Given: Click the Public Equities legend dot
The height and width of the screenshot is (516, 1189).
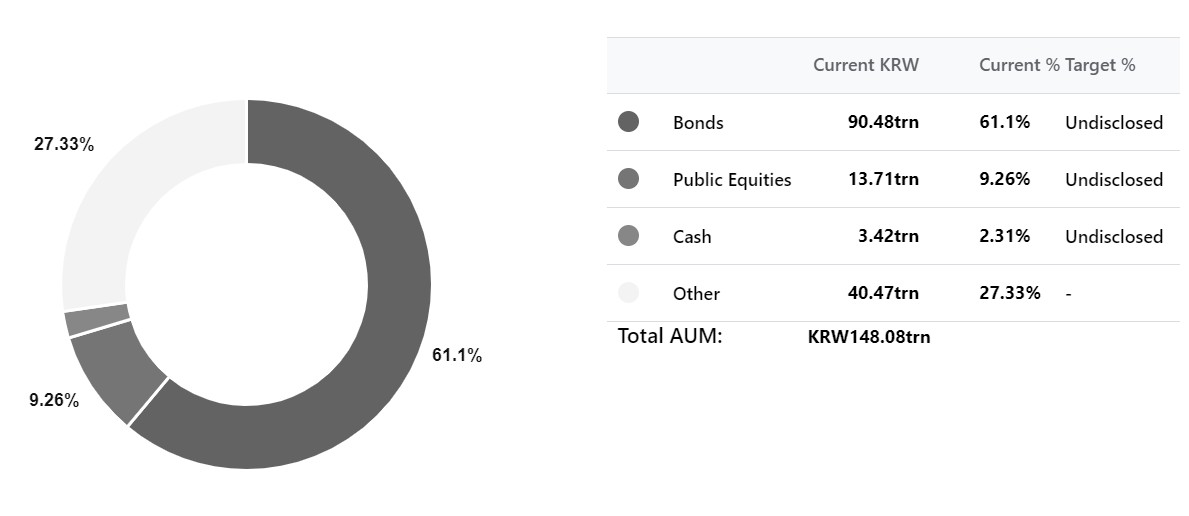Looking at the screenshot, I should pos(629,178).
